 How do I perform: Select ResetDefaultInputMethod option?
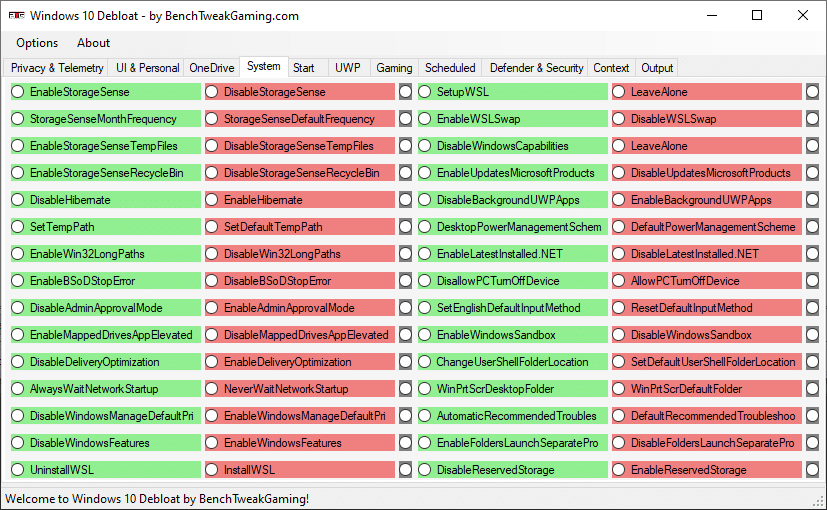pos(707,307)
